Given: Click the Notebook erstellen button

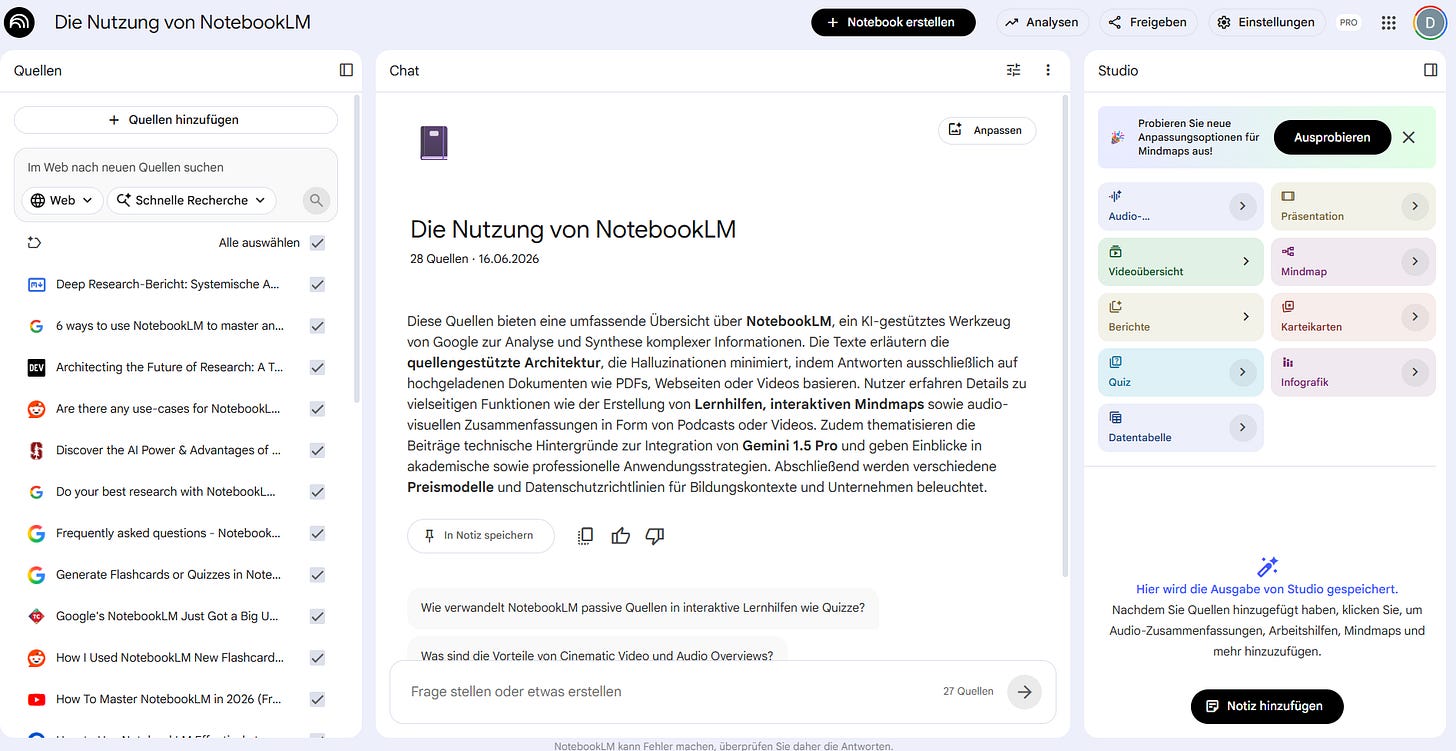Looking at the screenshot, I should (x=893, y=22).
